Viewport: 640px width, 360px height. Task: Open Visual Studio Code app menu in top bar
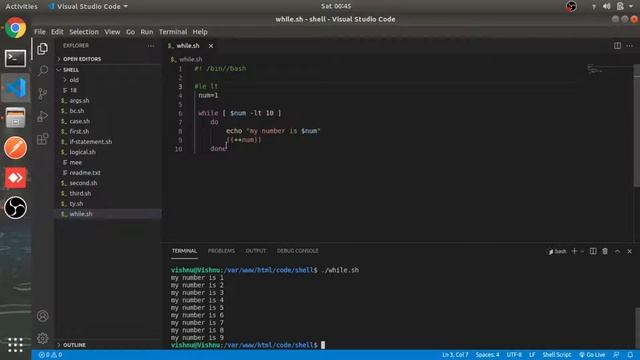pyautogui.click(x=88, y=7)
